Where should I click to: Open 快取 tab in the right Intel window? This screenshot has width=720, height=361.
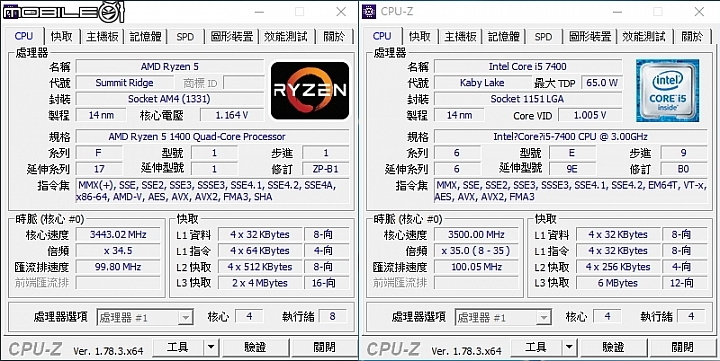pos(420,36)
